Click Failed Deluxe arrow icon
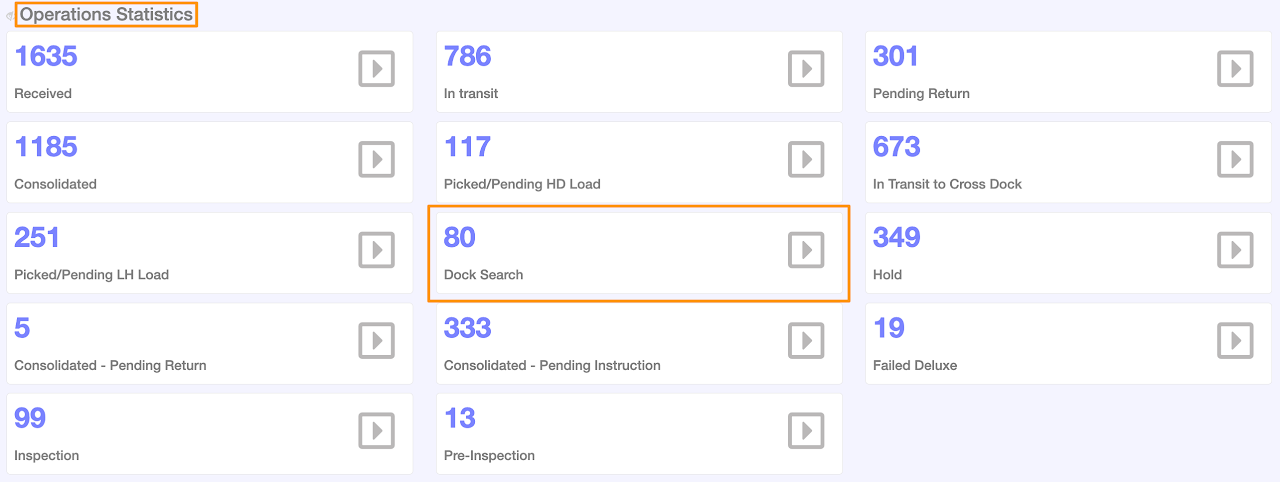Image resolution: width=1280 pixels, height=482 pixels. coord(1235,341)
